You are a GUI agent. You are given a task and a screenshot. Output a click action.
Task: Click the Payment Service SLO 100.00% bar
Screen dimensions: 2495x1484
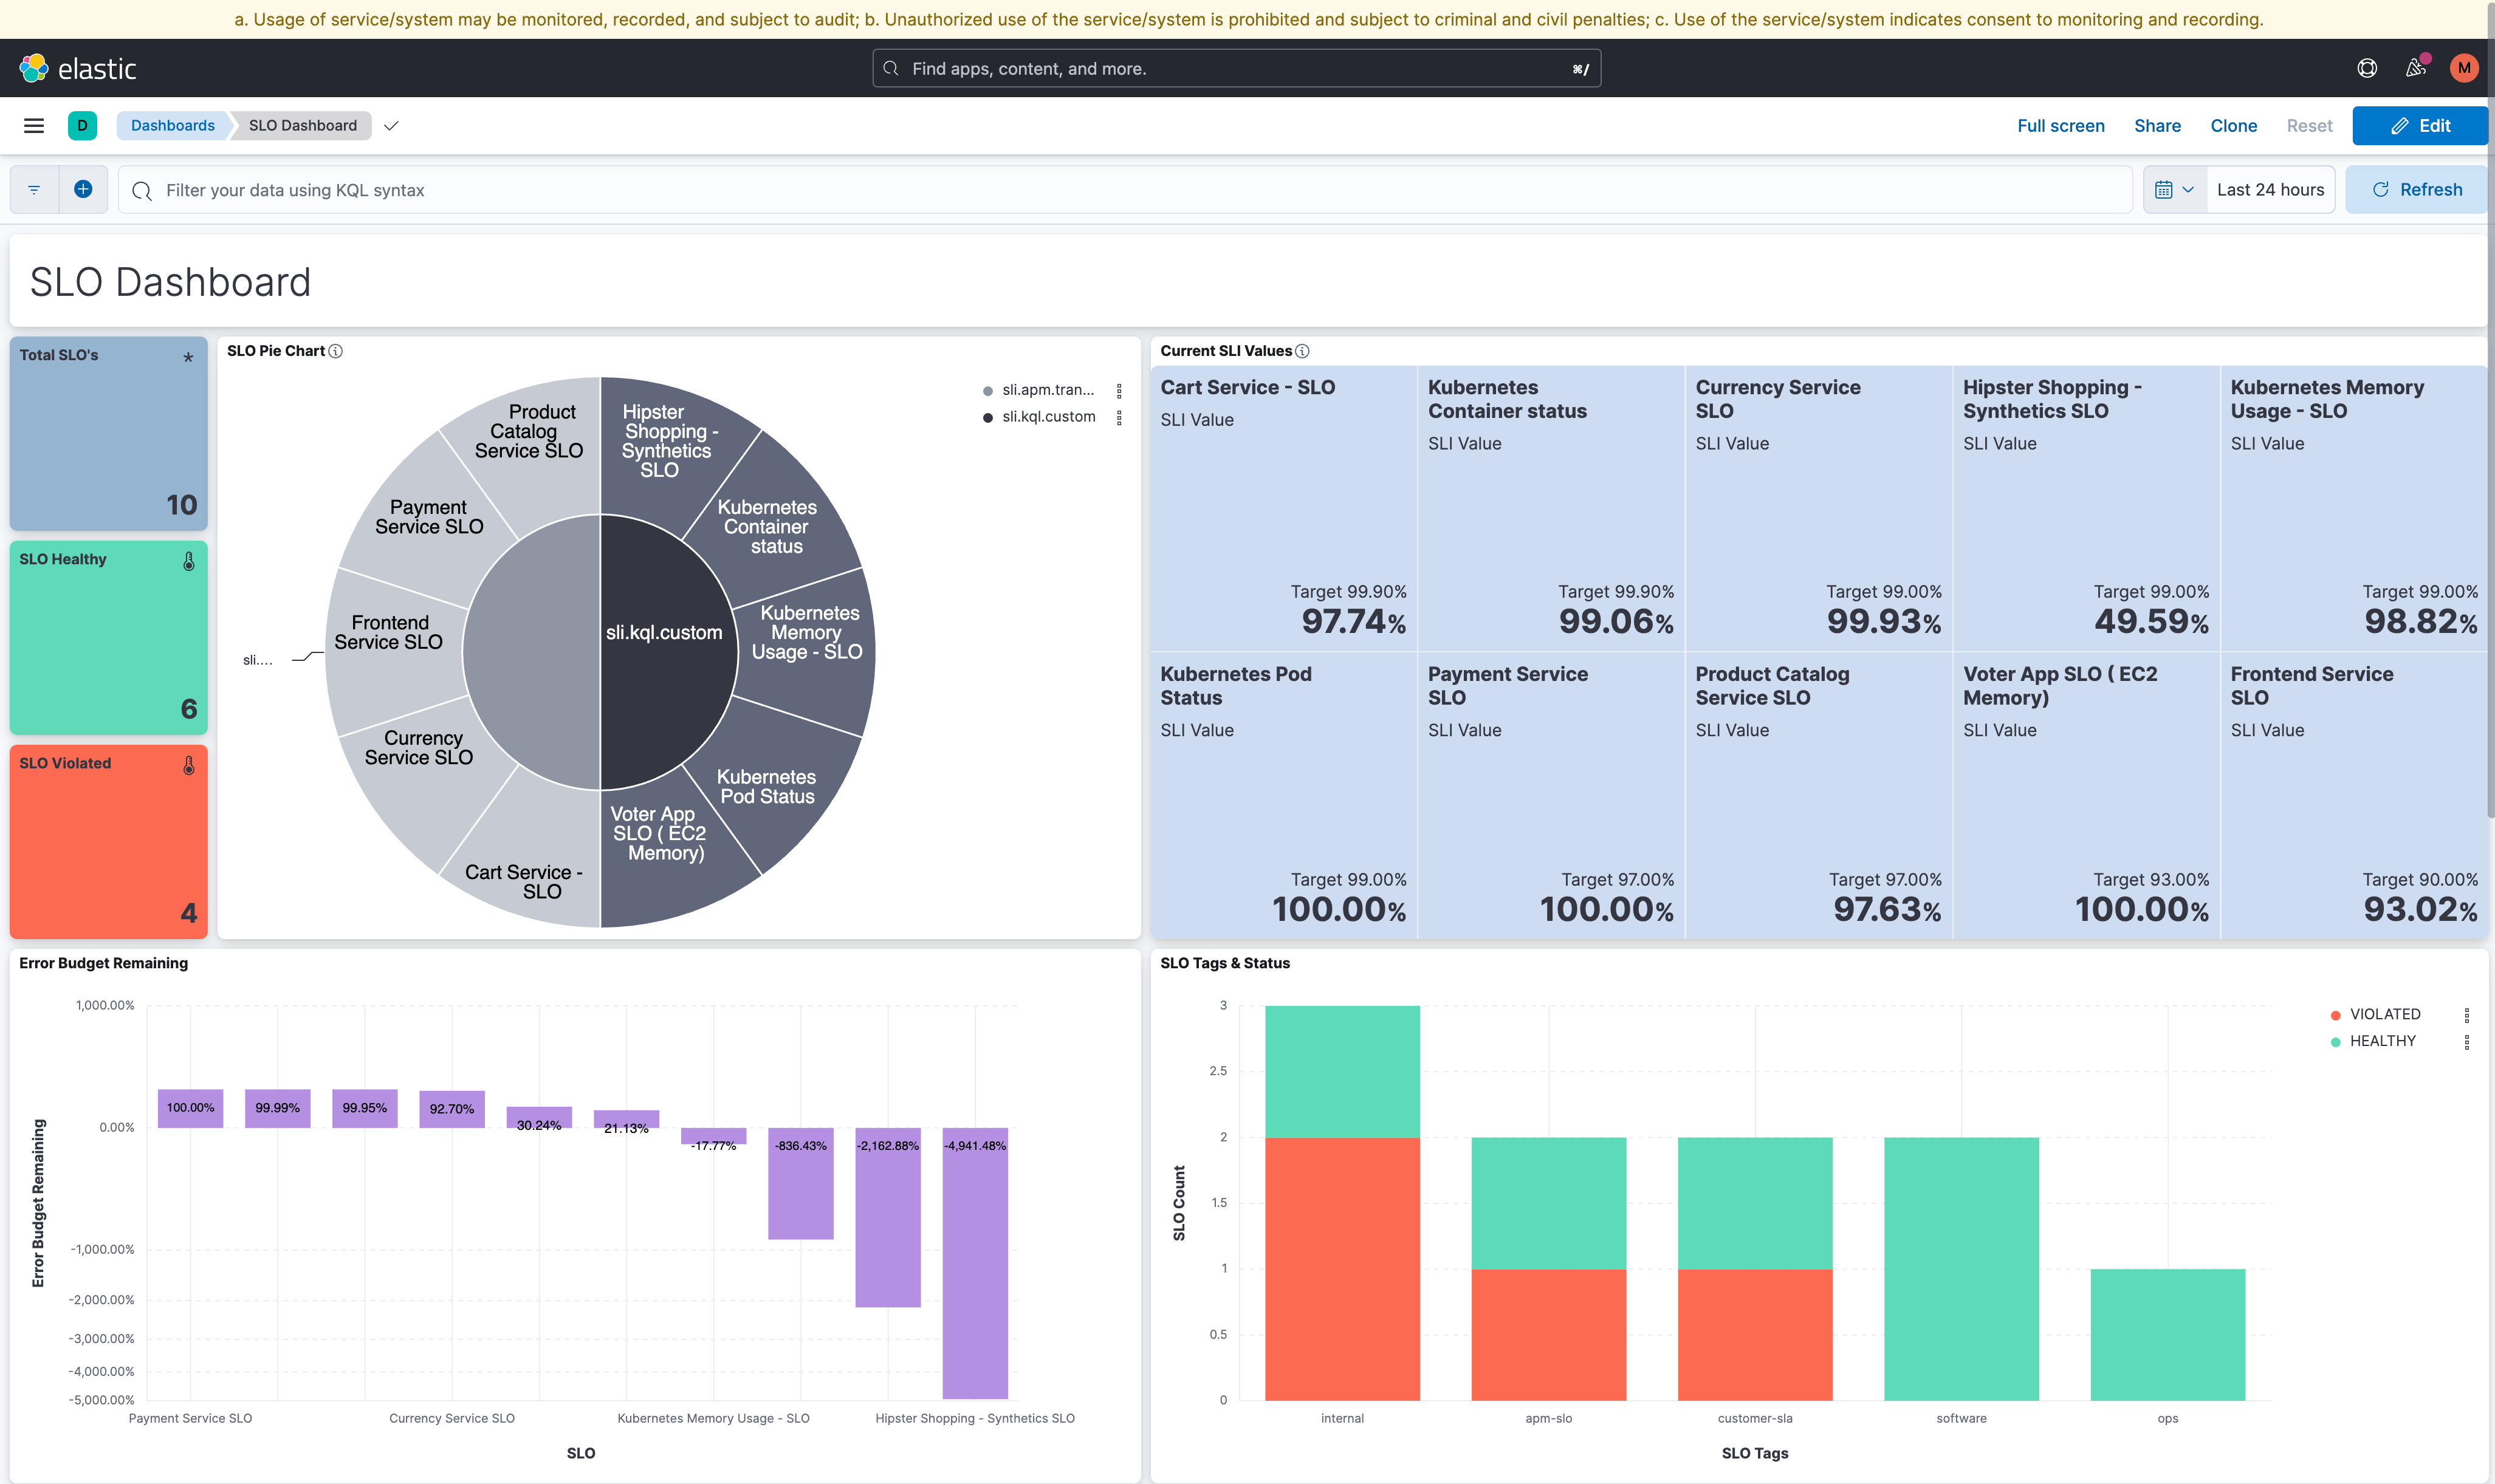190,1108
